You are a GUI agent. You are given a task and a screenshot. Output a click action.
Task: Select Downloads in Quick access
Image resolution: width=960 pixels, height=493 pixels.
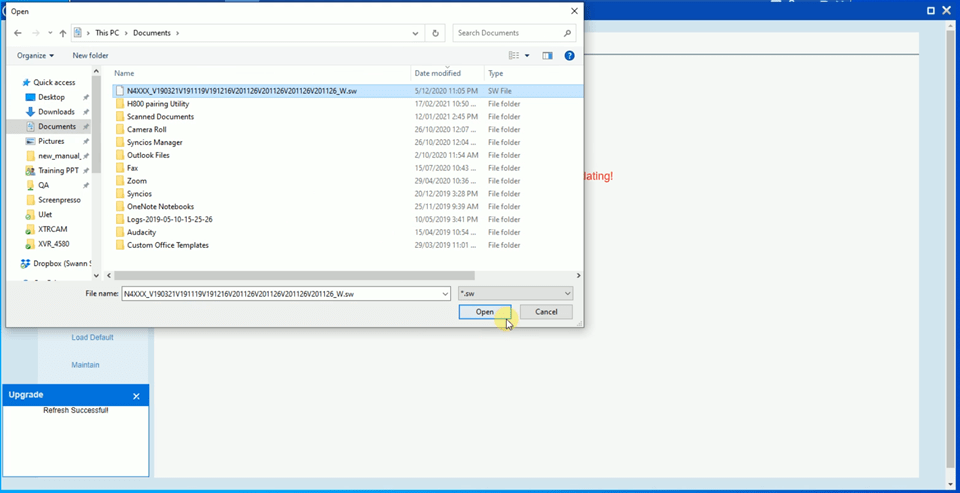point(56,112)
